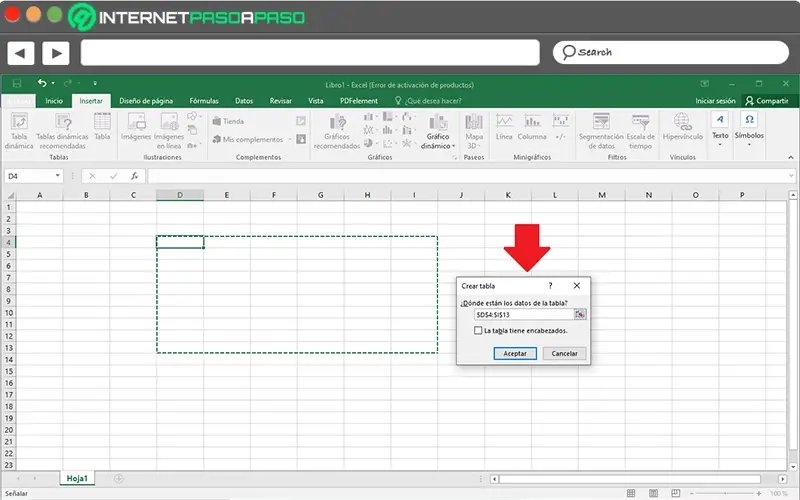Click the Compartir button

[x=767, y=101]
